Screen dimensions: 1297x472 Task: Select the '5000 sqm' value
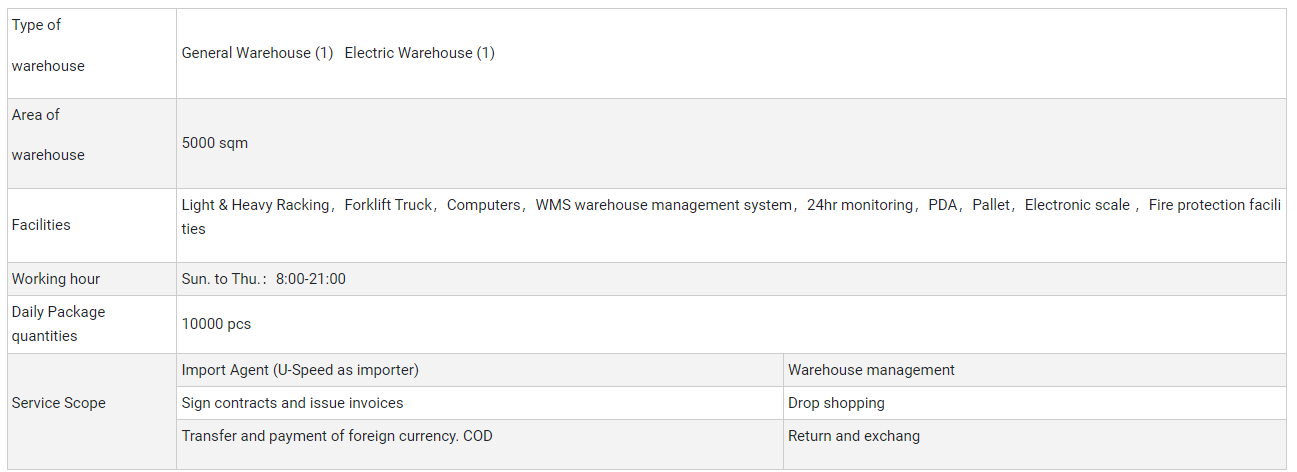point(215,143)
